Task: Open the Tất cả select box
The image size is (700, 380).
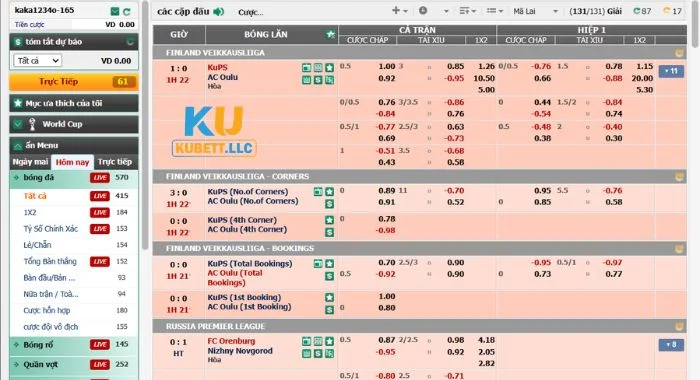Action: [38, 60]
